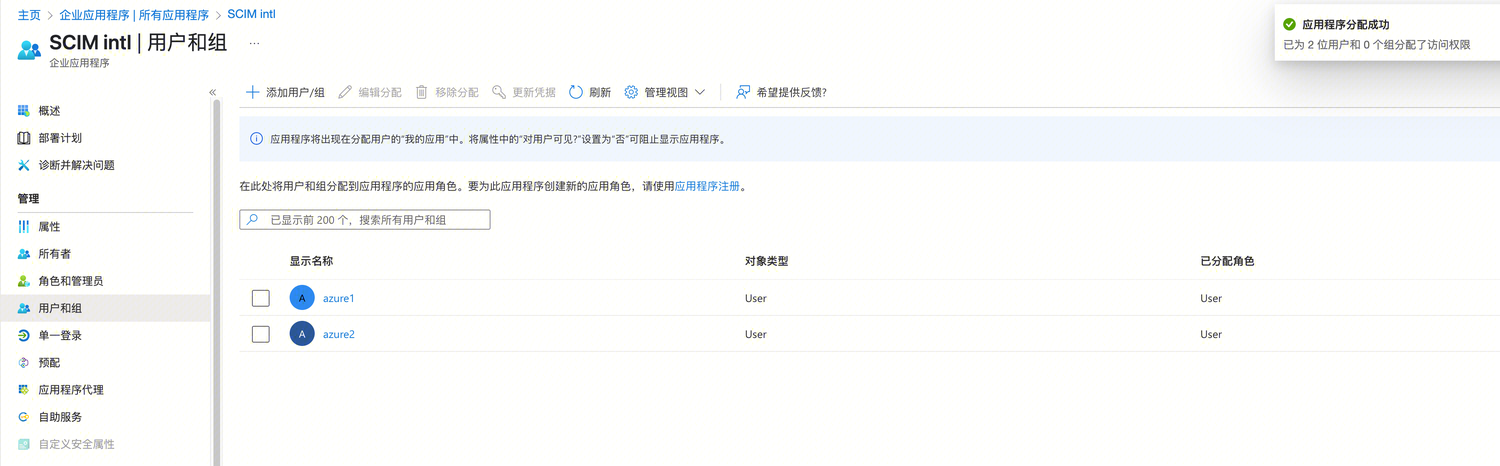Click the azure2 user avatar
The width and height of the screenshot is (1500, 466).
point(302,334)
